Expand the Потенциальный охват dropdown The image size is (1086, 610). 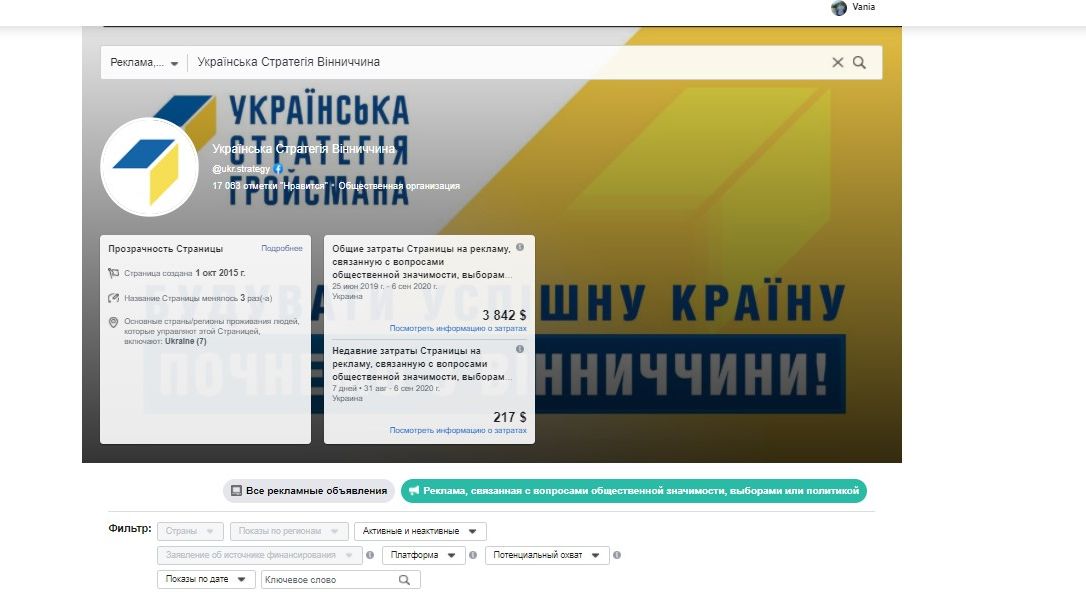[x=547, y=555]
